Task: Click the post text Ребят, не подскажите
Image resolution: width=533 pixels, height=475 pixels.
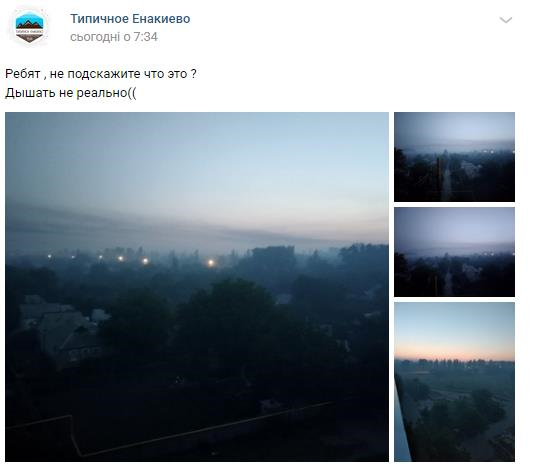Action: click(101, 74)
